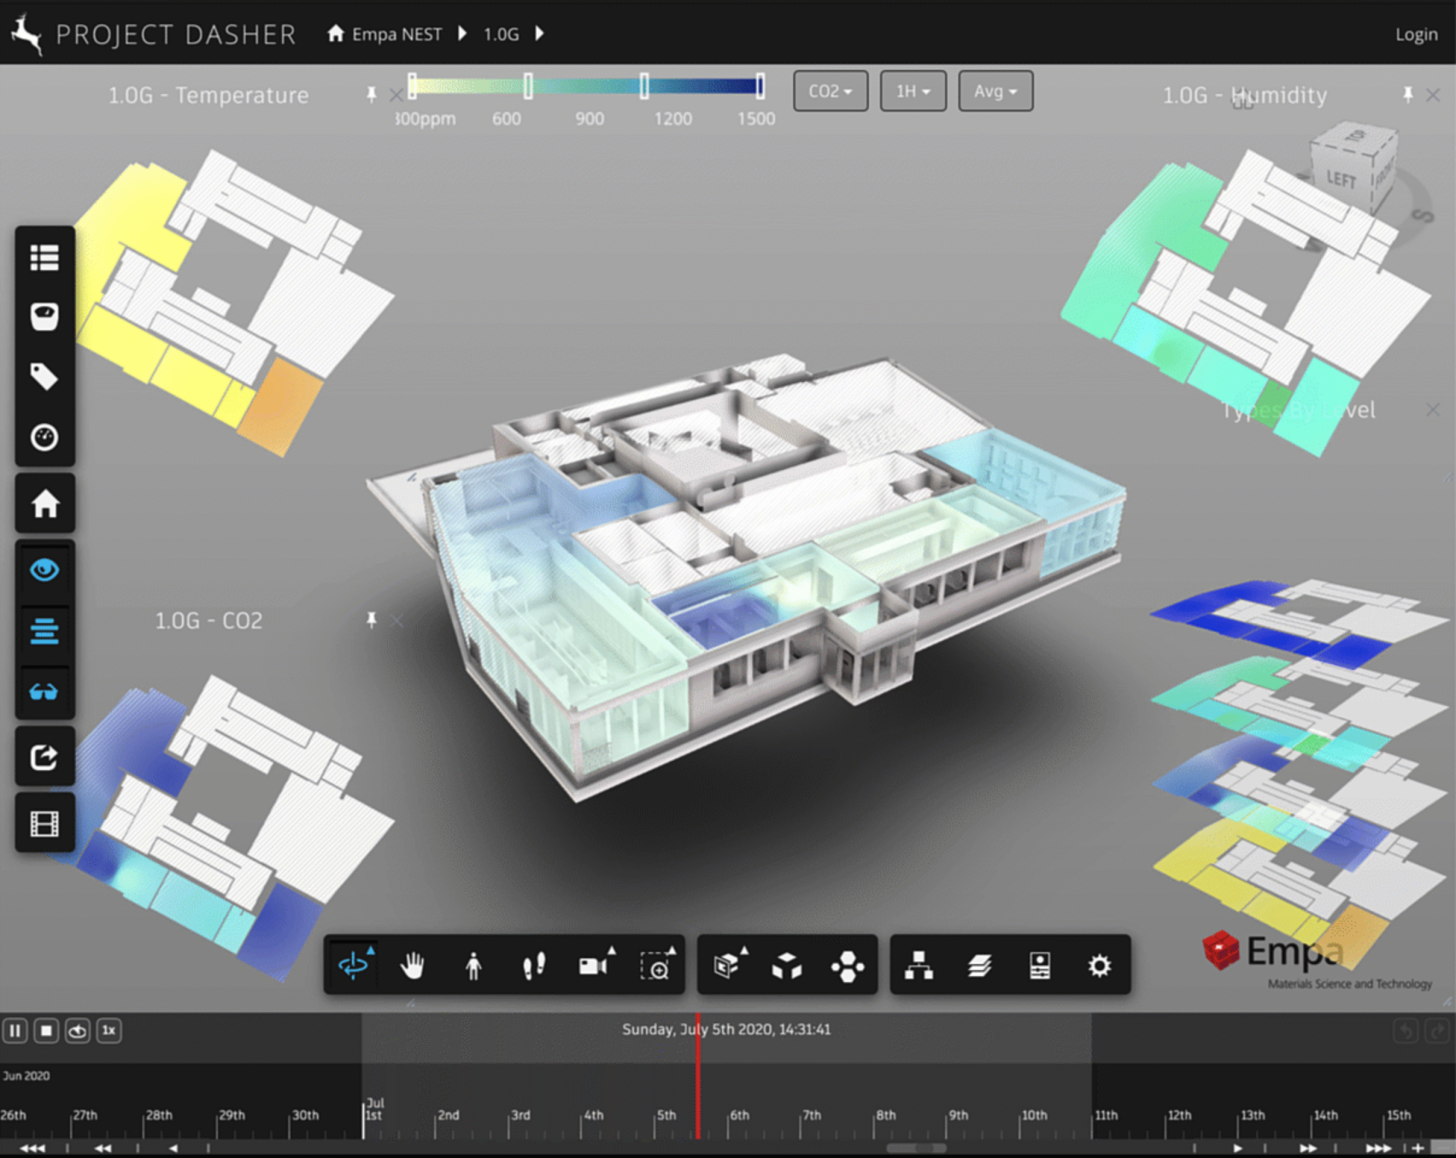Select 1.0G level in the breadcrumb
This screenshot has width=1456, height=1158.
coord(501,34)
